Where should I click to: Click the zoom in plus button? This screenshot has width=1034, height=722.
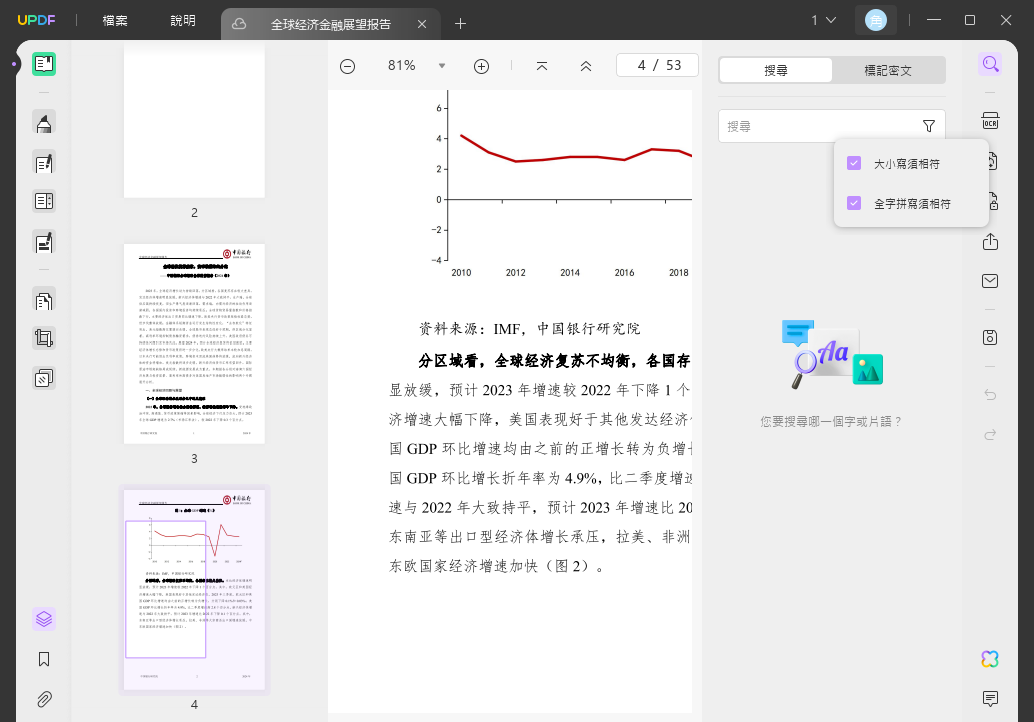tap(481, 66)
